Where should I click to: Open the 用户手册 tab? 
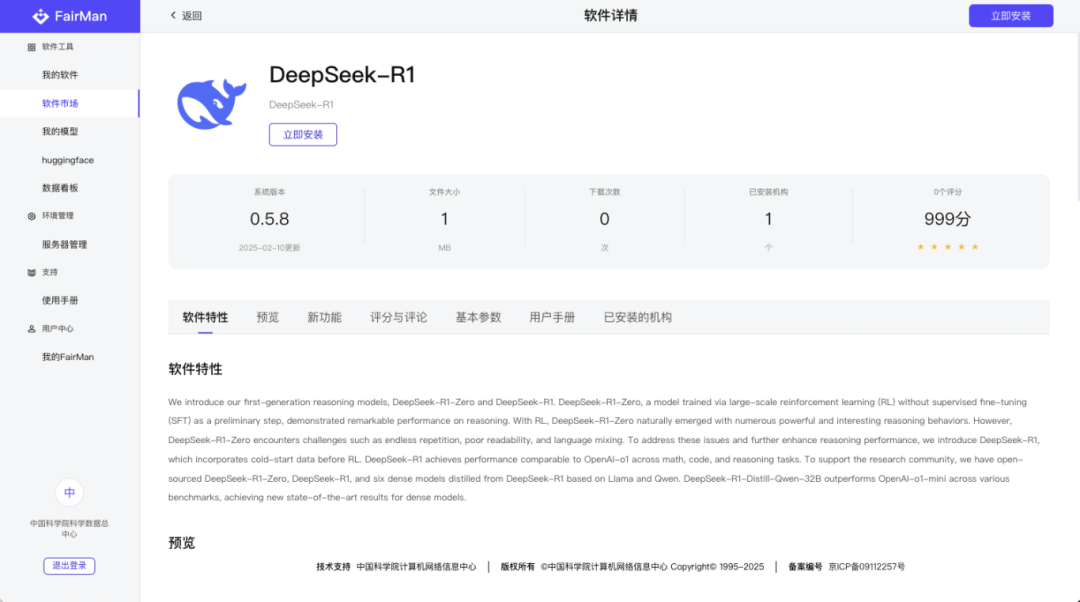pyautogui.click(x=552, y=318)
